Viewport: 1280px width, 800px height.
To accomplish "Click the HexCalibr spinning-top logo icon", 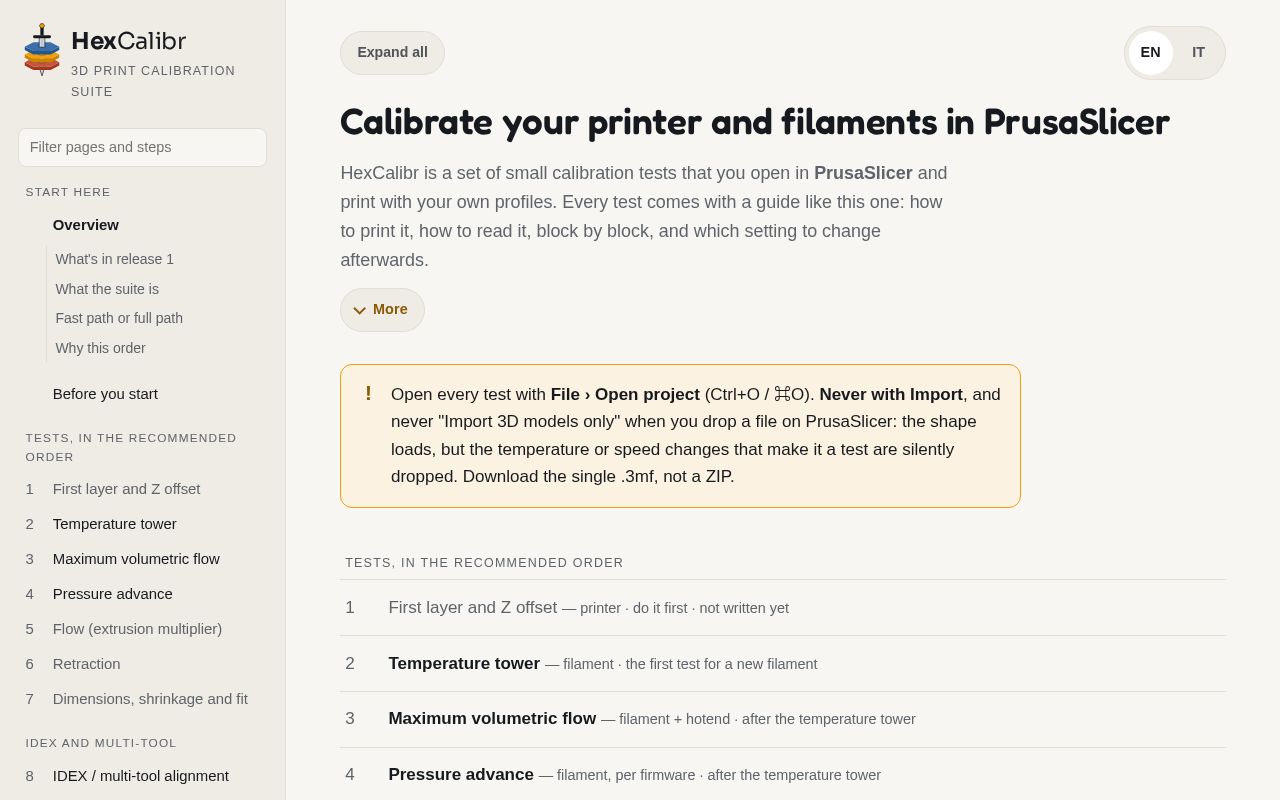I will (x=42, y=50).
